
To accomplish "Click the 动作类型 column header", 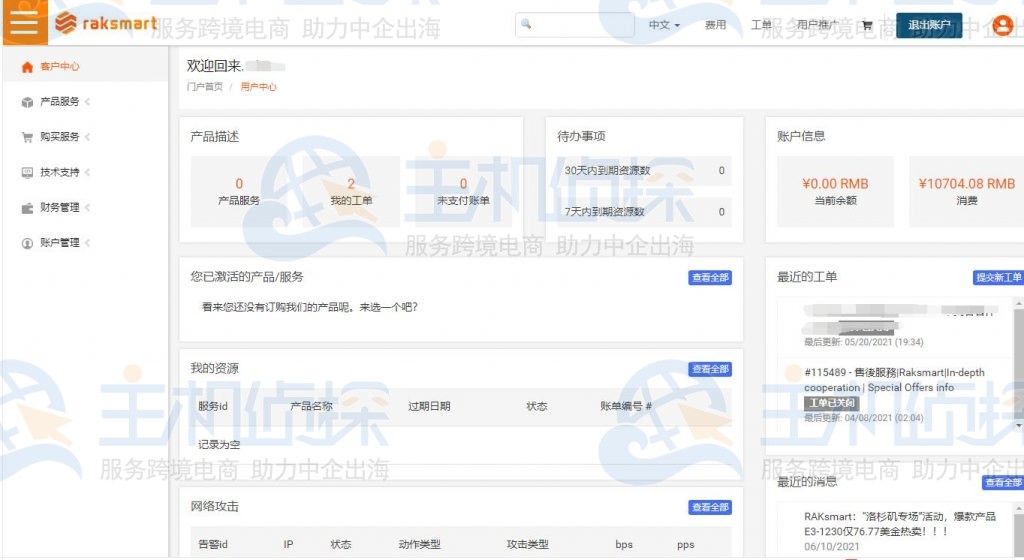I will [419, 544].
